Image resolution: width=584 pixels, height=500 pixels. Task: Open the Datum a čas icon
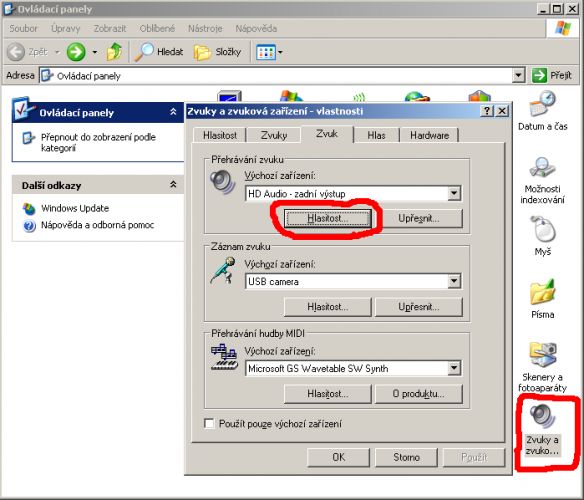tap(542, 111)
